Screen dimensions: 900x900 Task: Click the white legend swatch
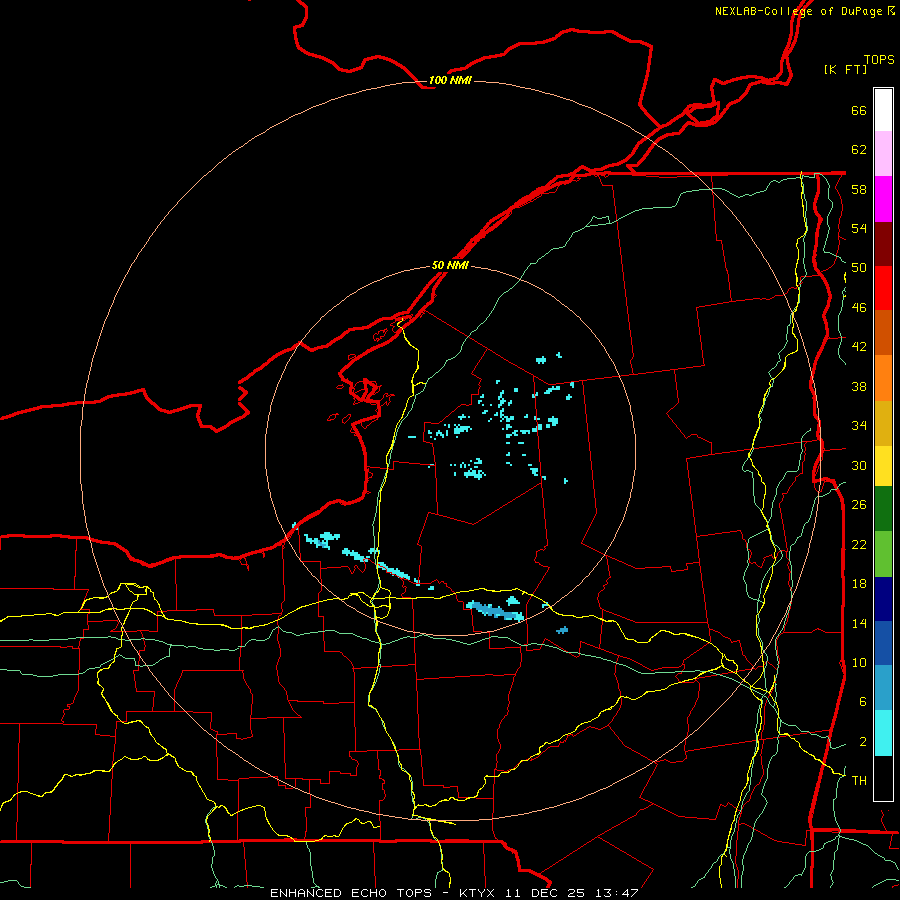pyautogui.click(x=883, y=110)
